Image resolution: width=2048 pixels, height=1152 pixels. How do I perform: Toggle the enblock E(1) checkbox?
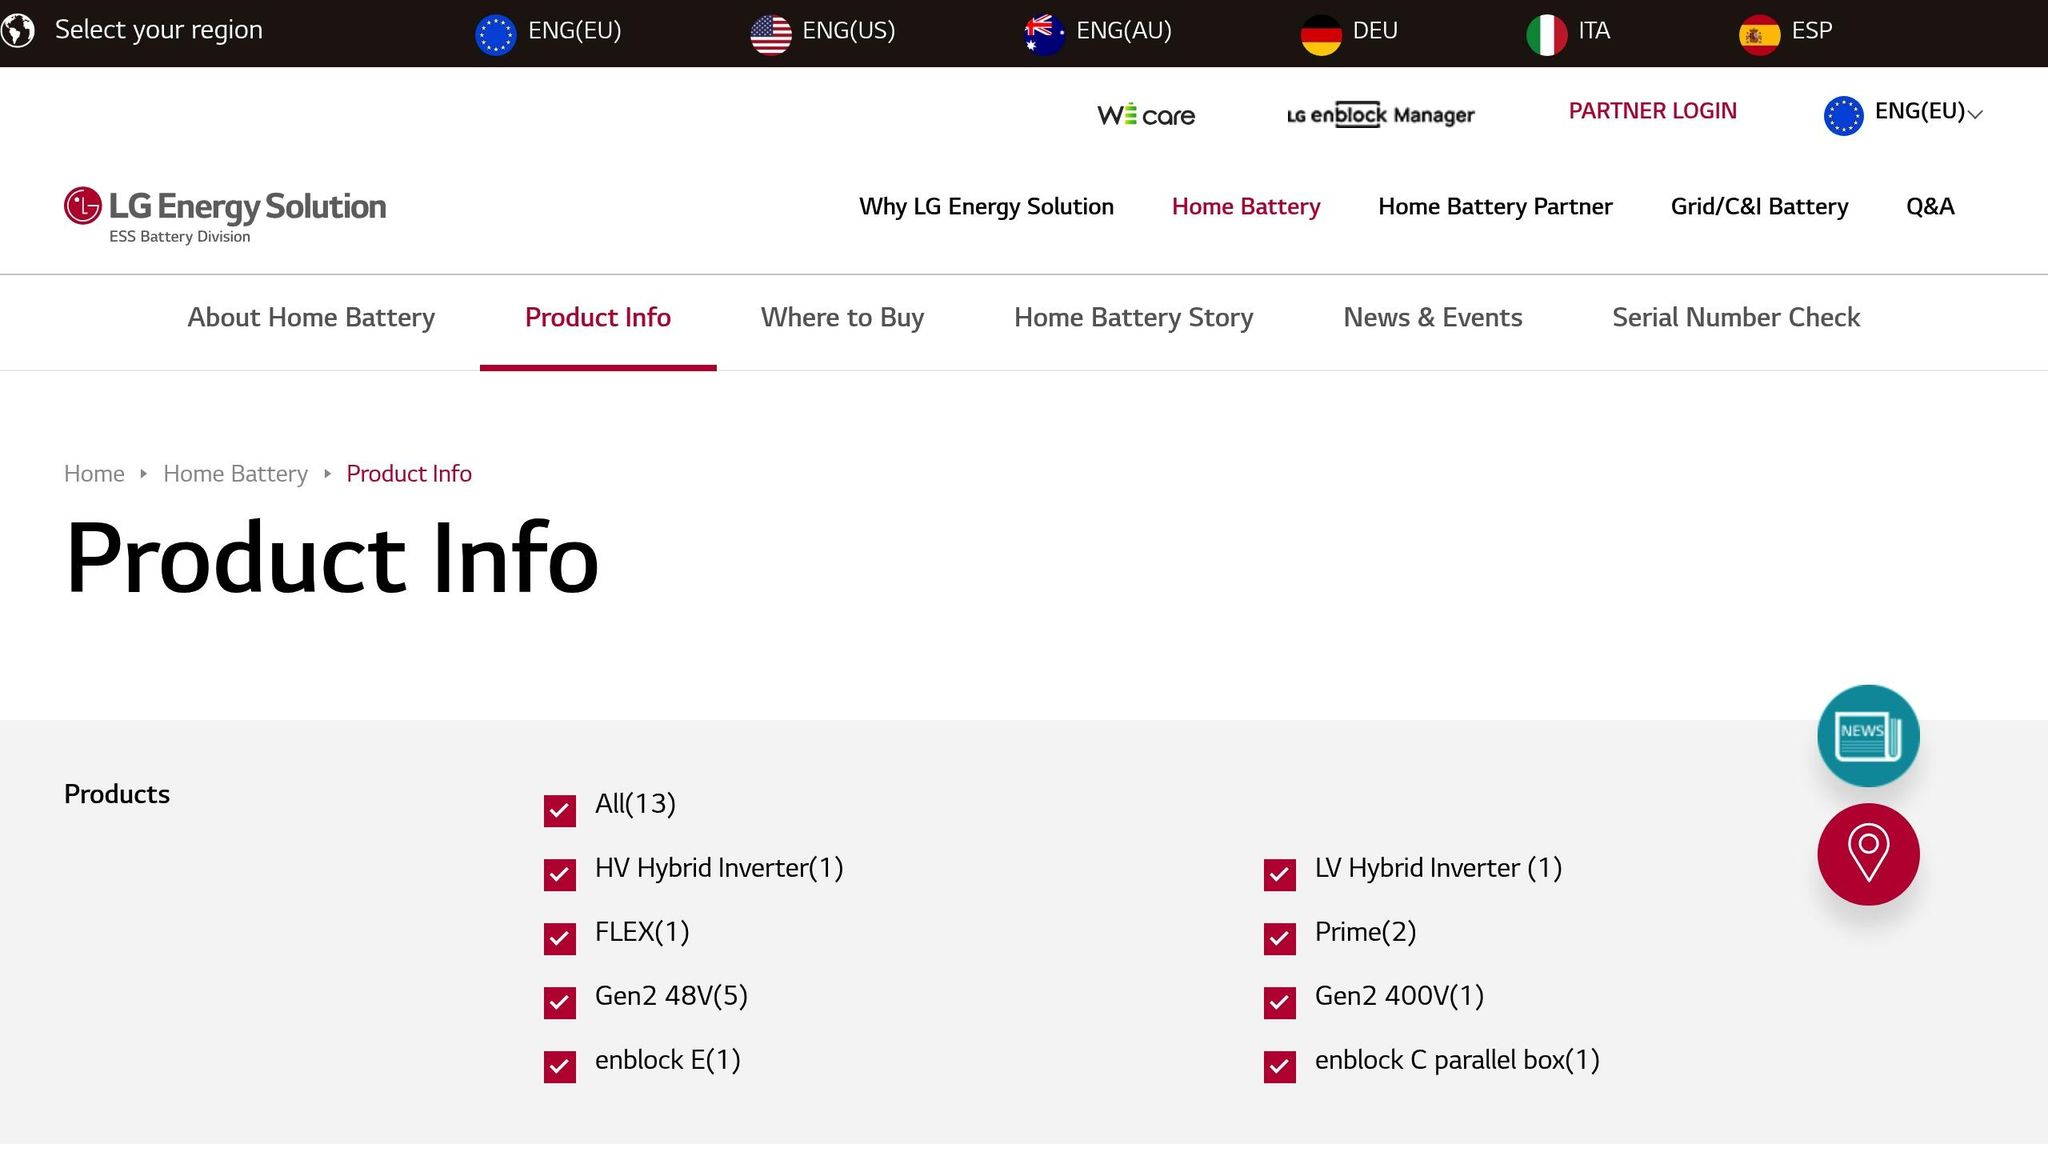(560, 1066)
